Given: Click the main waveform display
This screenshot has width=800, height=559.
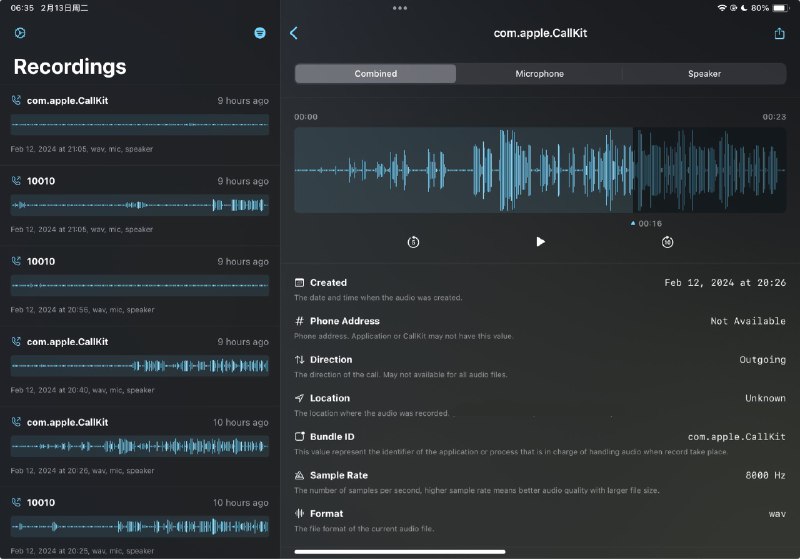Looking at the screenshot, I should click(540, 170).
